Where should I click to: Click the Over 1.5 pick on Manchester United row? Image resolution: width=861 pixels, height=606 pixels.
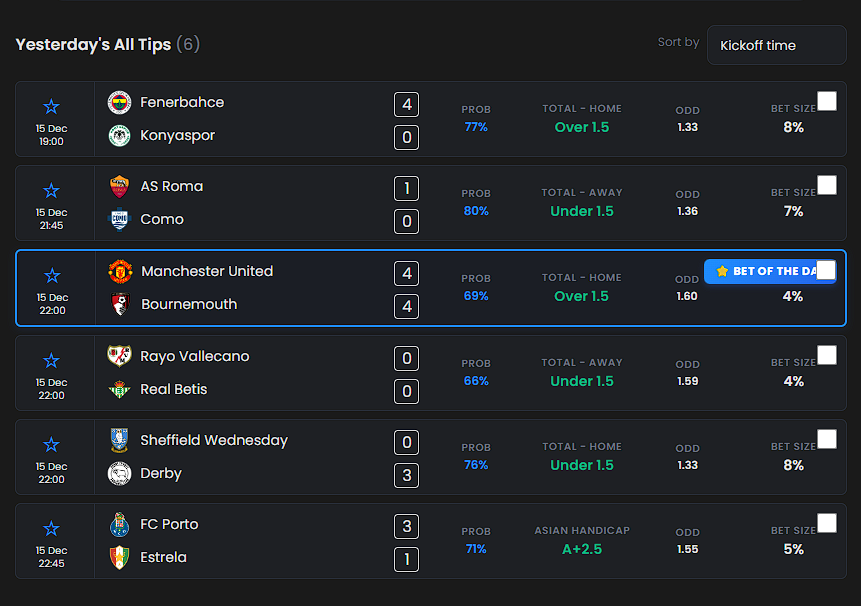pos(582,296)
